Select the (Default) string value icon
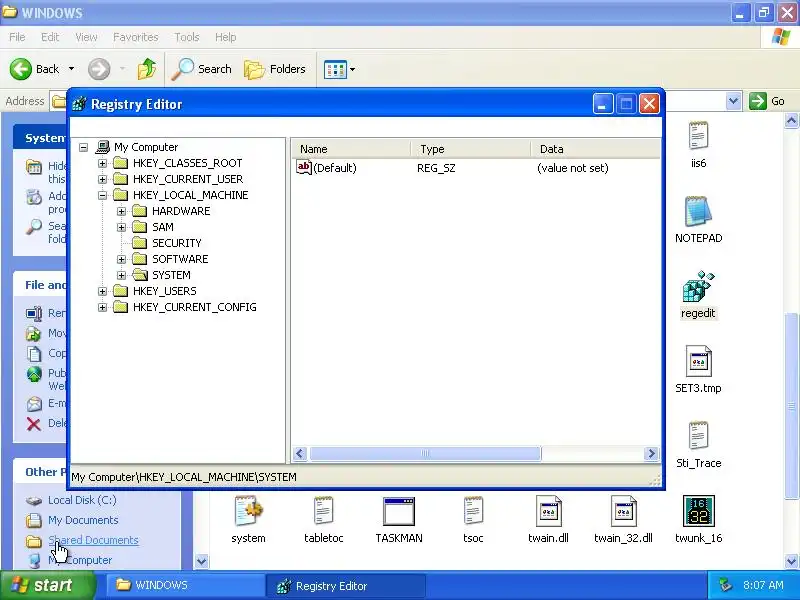 click(304, 167)
